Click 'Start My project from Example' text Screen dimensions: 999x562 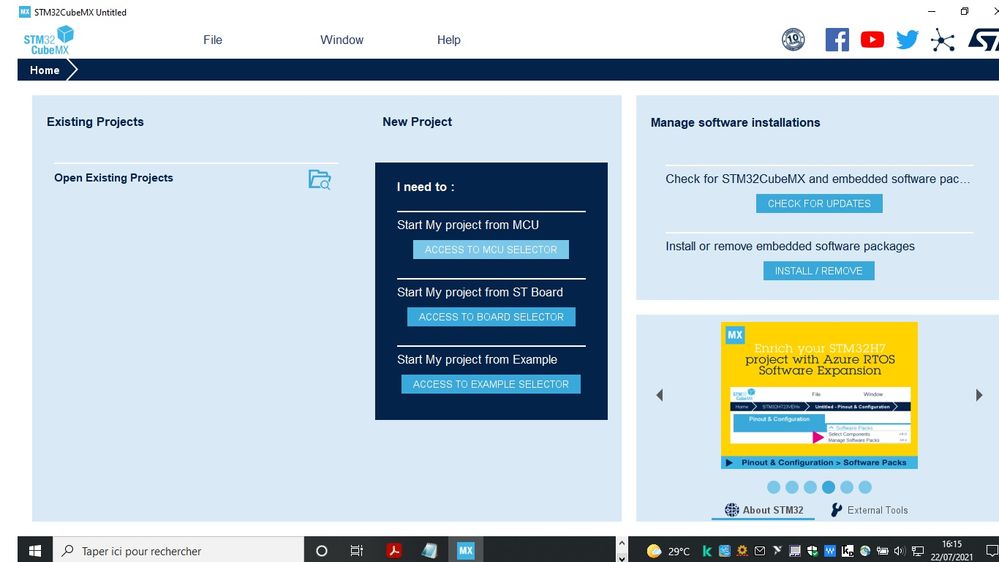tap(477, 359)
